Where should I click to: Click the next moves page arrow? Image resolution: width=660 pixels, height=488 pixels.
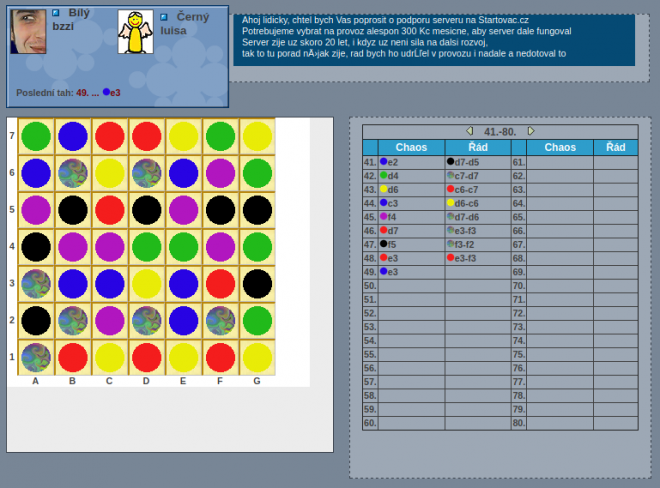531,131
